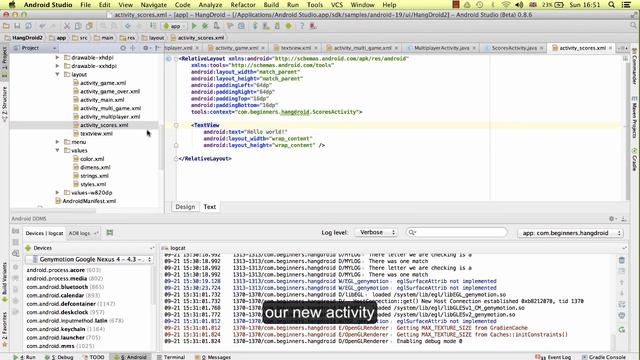Screen dimensions: 640x360
Task: Start debugging with the bug icon
Action: tap(205, 26)
